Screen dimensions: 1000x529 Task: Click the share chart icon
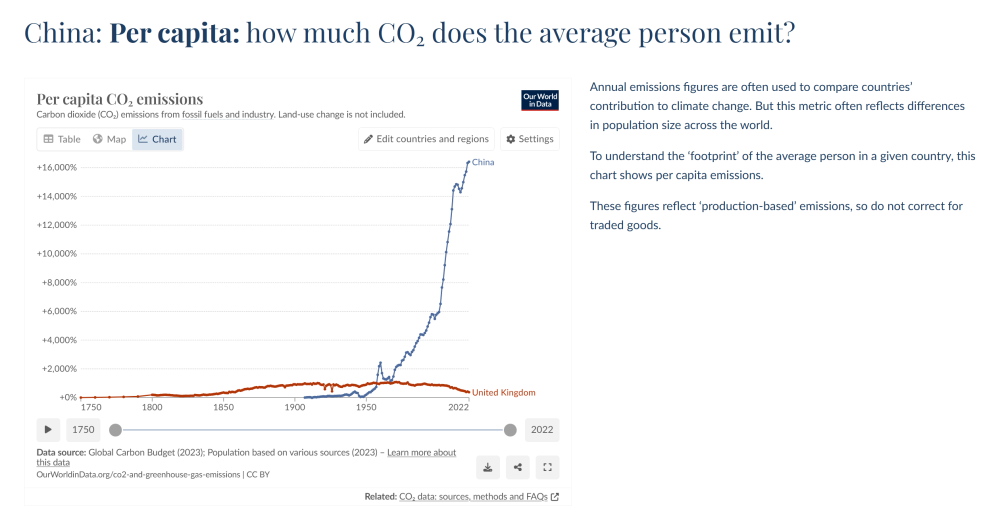[518, 467]
